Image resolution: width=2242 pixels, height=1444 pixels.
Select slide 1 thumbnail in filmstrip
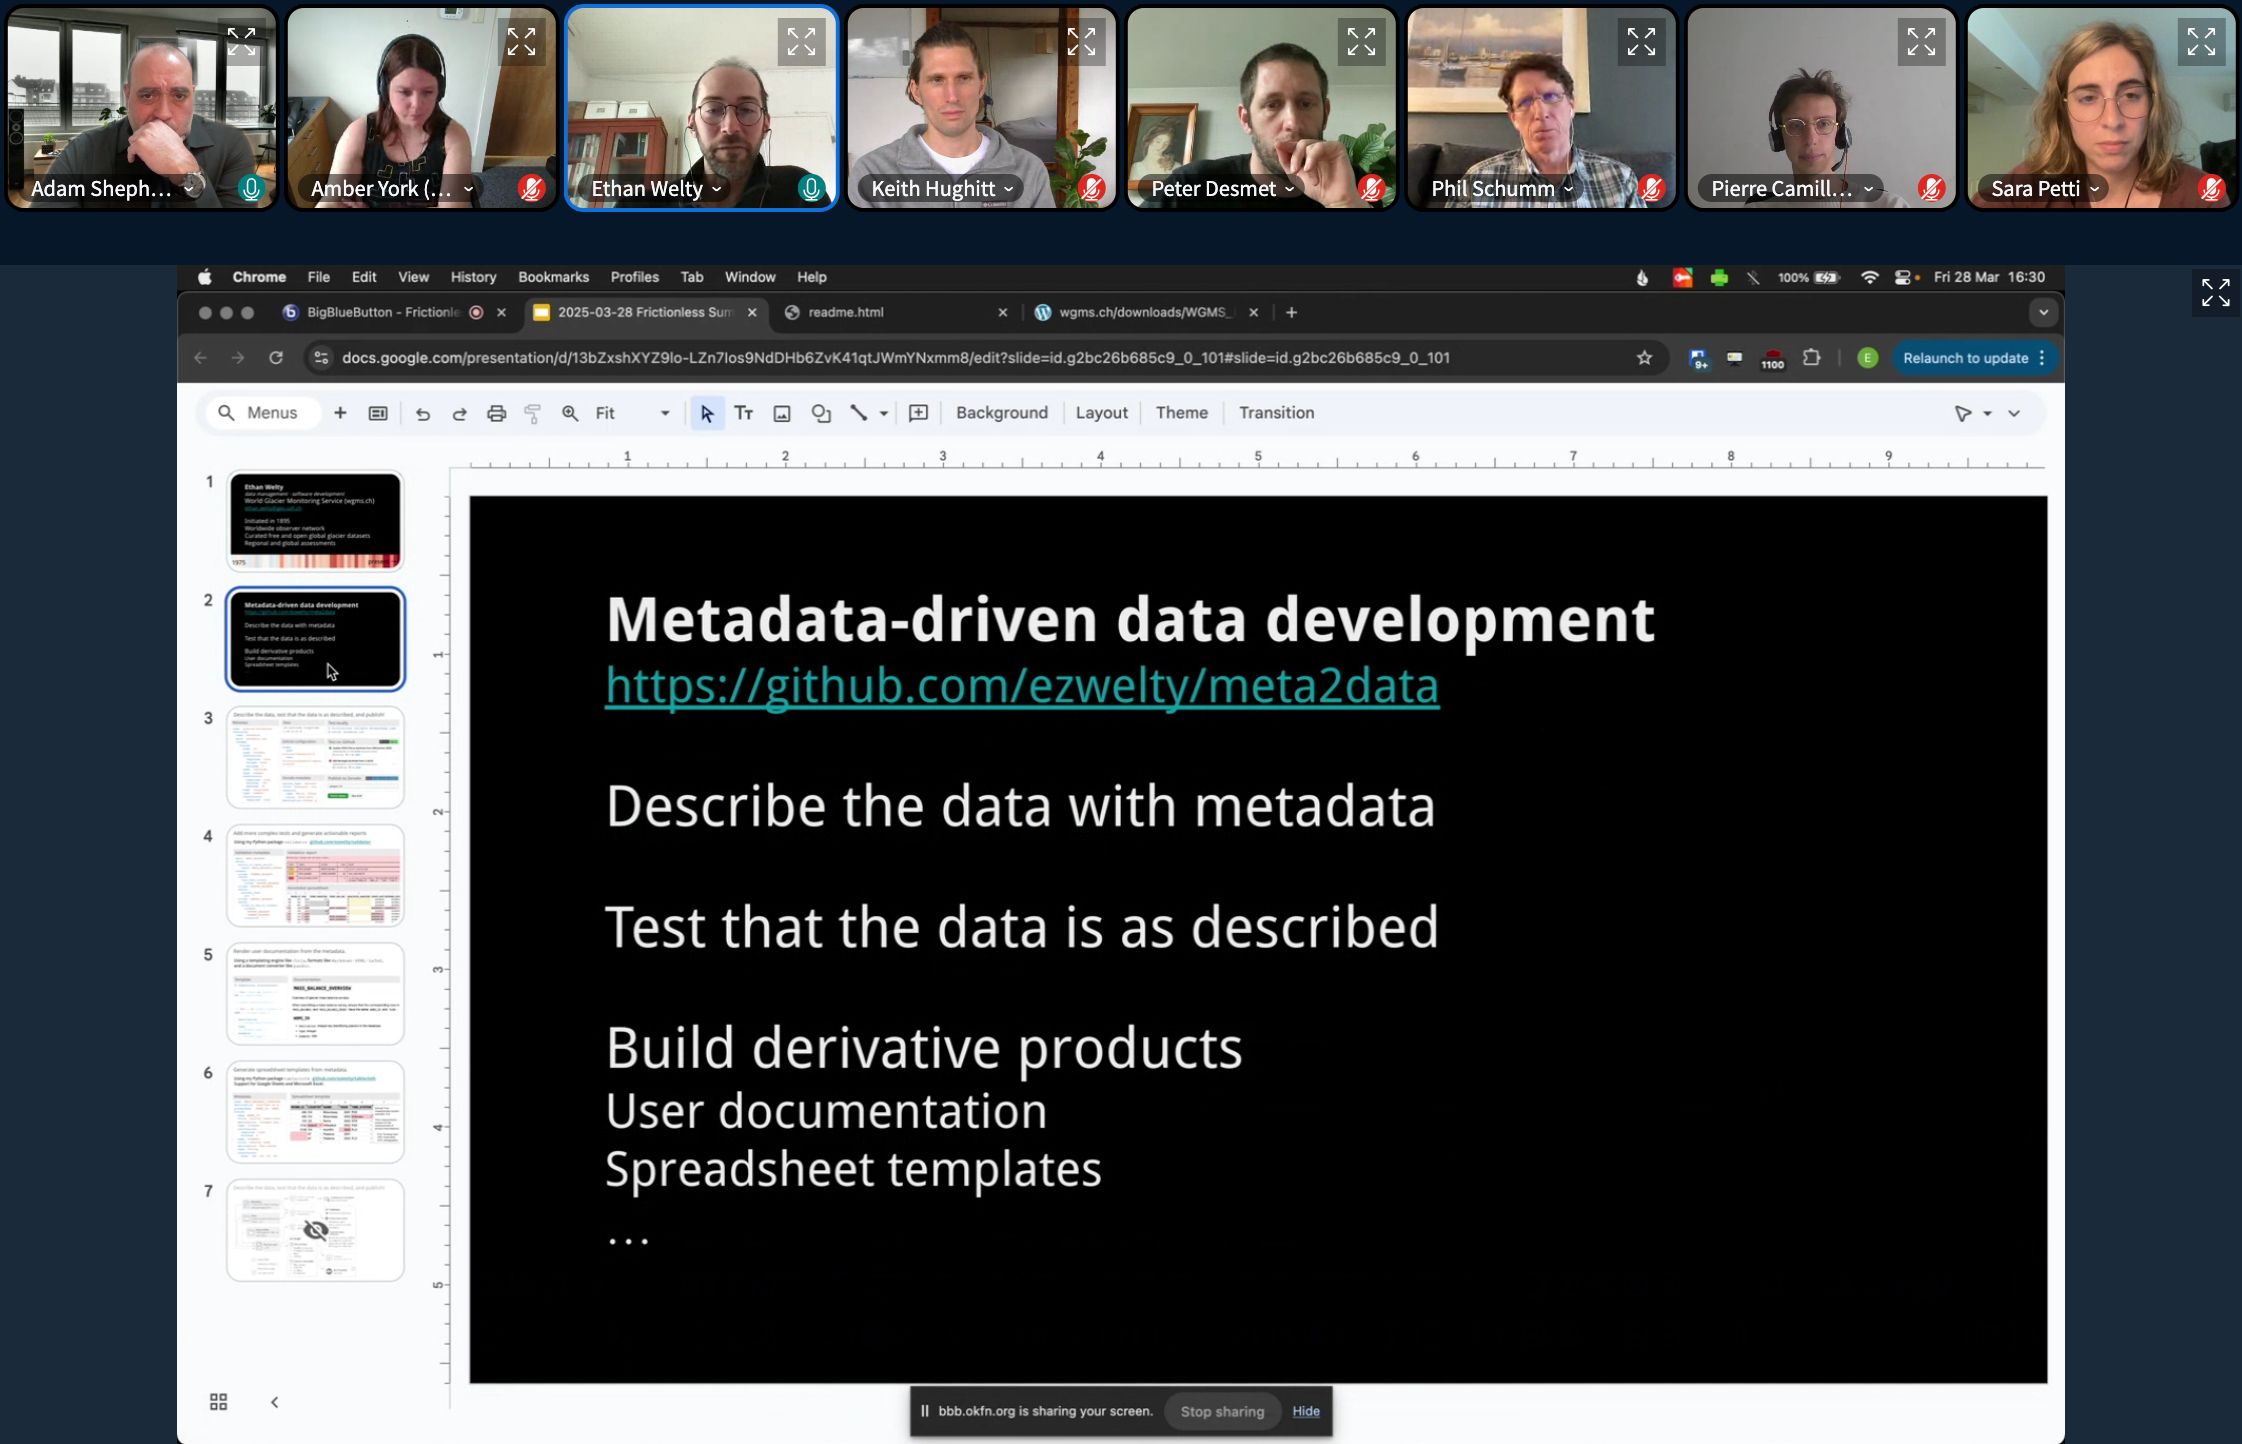pyautogui.click(x=315, y=521)
